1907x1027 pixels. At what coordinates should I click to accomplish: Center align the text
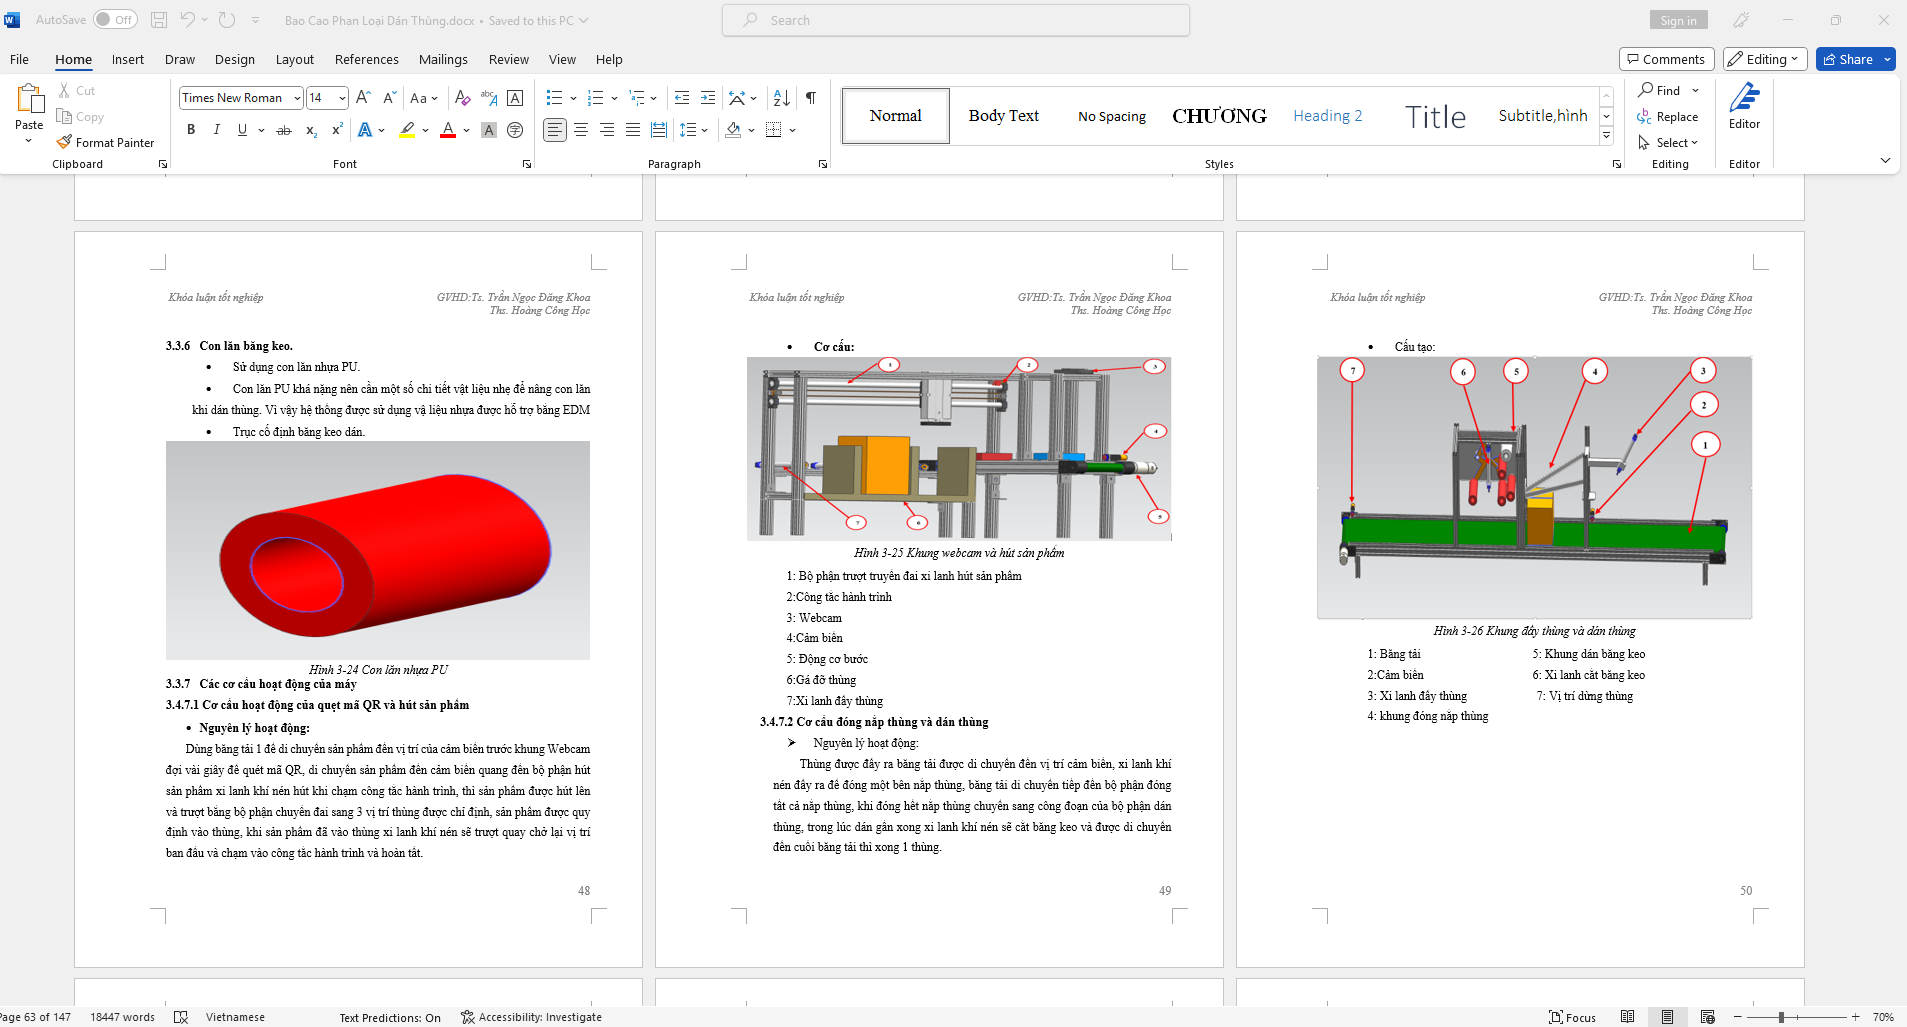(x=581, y=130)
